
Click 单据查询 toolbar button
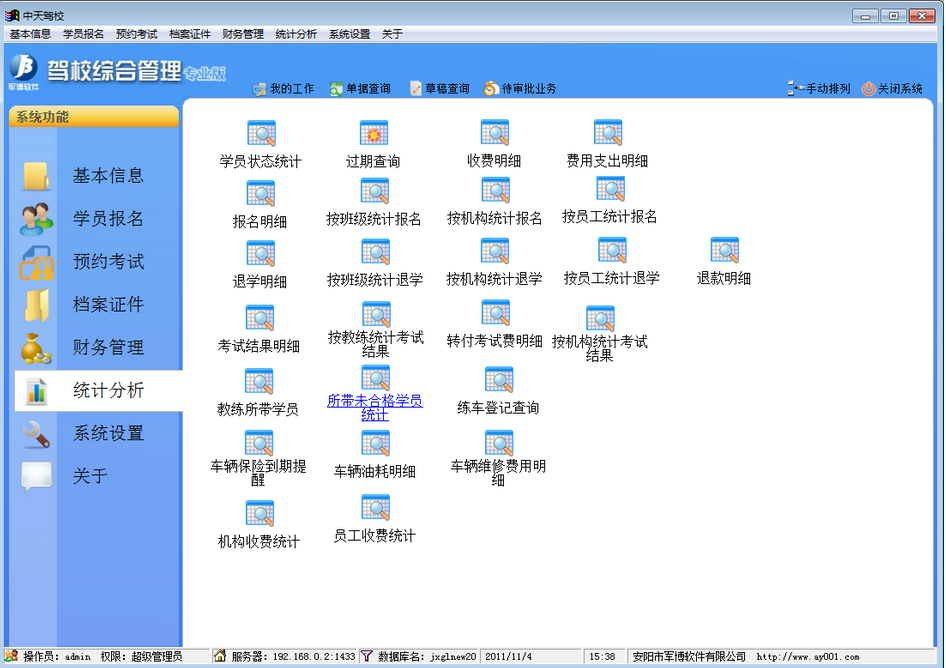[x=360, y=89]
